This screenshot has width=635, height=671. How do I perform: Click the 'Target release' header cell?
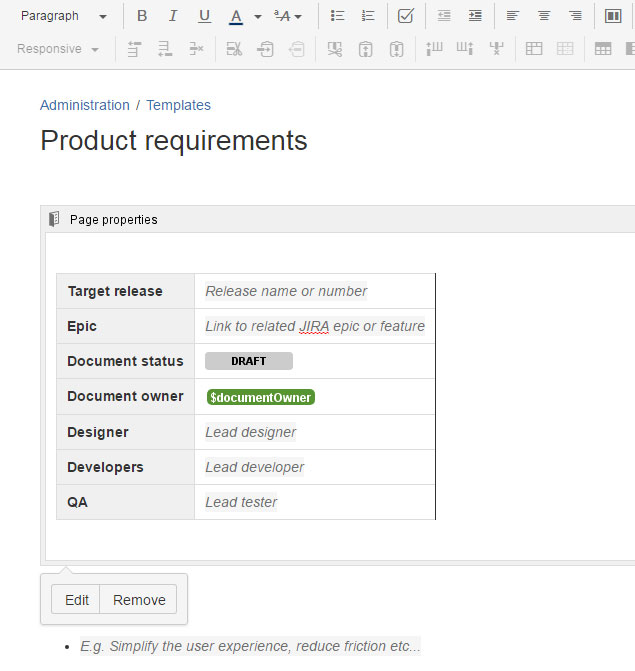click(125, 291)
